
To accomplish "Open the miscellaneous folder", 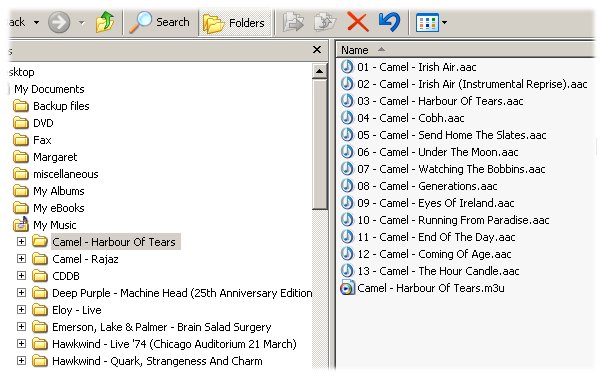I will pyautogui.click(x=65, y=174).
